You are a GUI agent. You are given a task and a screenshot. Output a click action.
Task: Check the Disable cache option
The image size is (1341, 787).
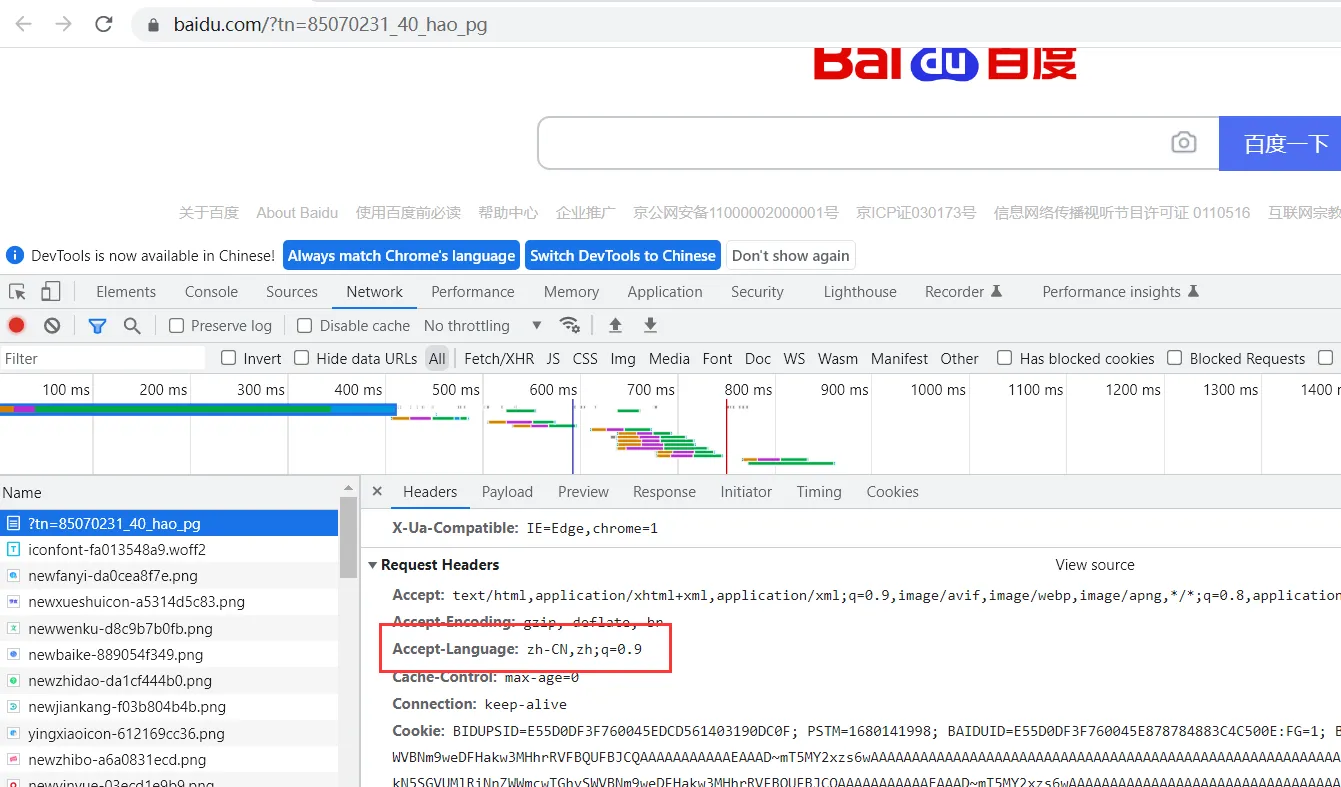[305, 326]
